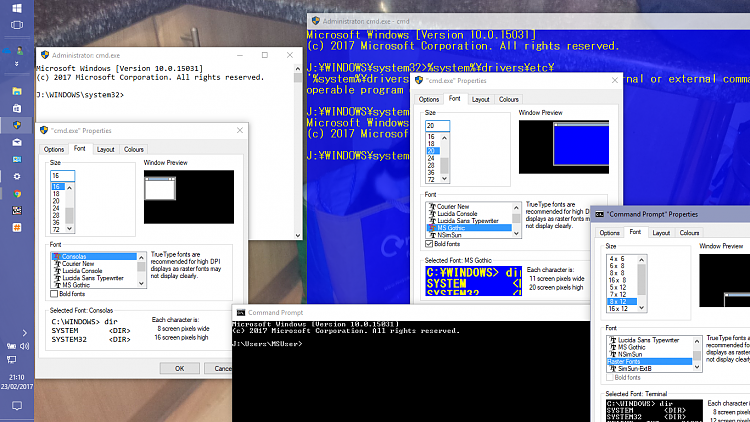Select the shield cmd icon on the taskbar
The image size is (750, 422).
(17, 125)
